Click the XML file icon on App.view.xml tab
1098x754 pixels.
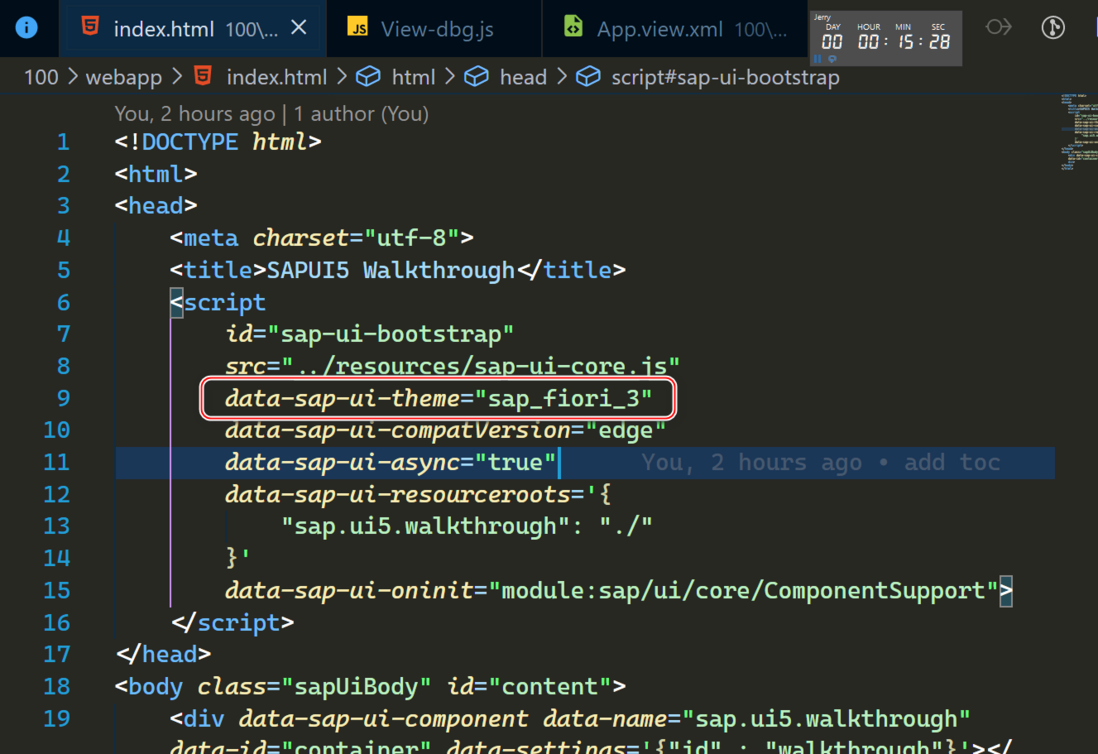click(x=574, y=27)
